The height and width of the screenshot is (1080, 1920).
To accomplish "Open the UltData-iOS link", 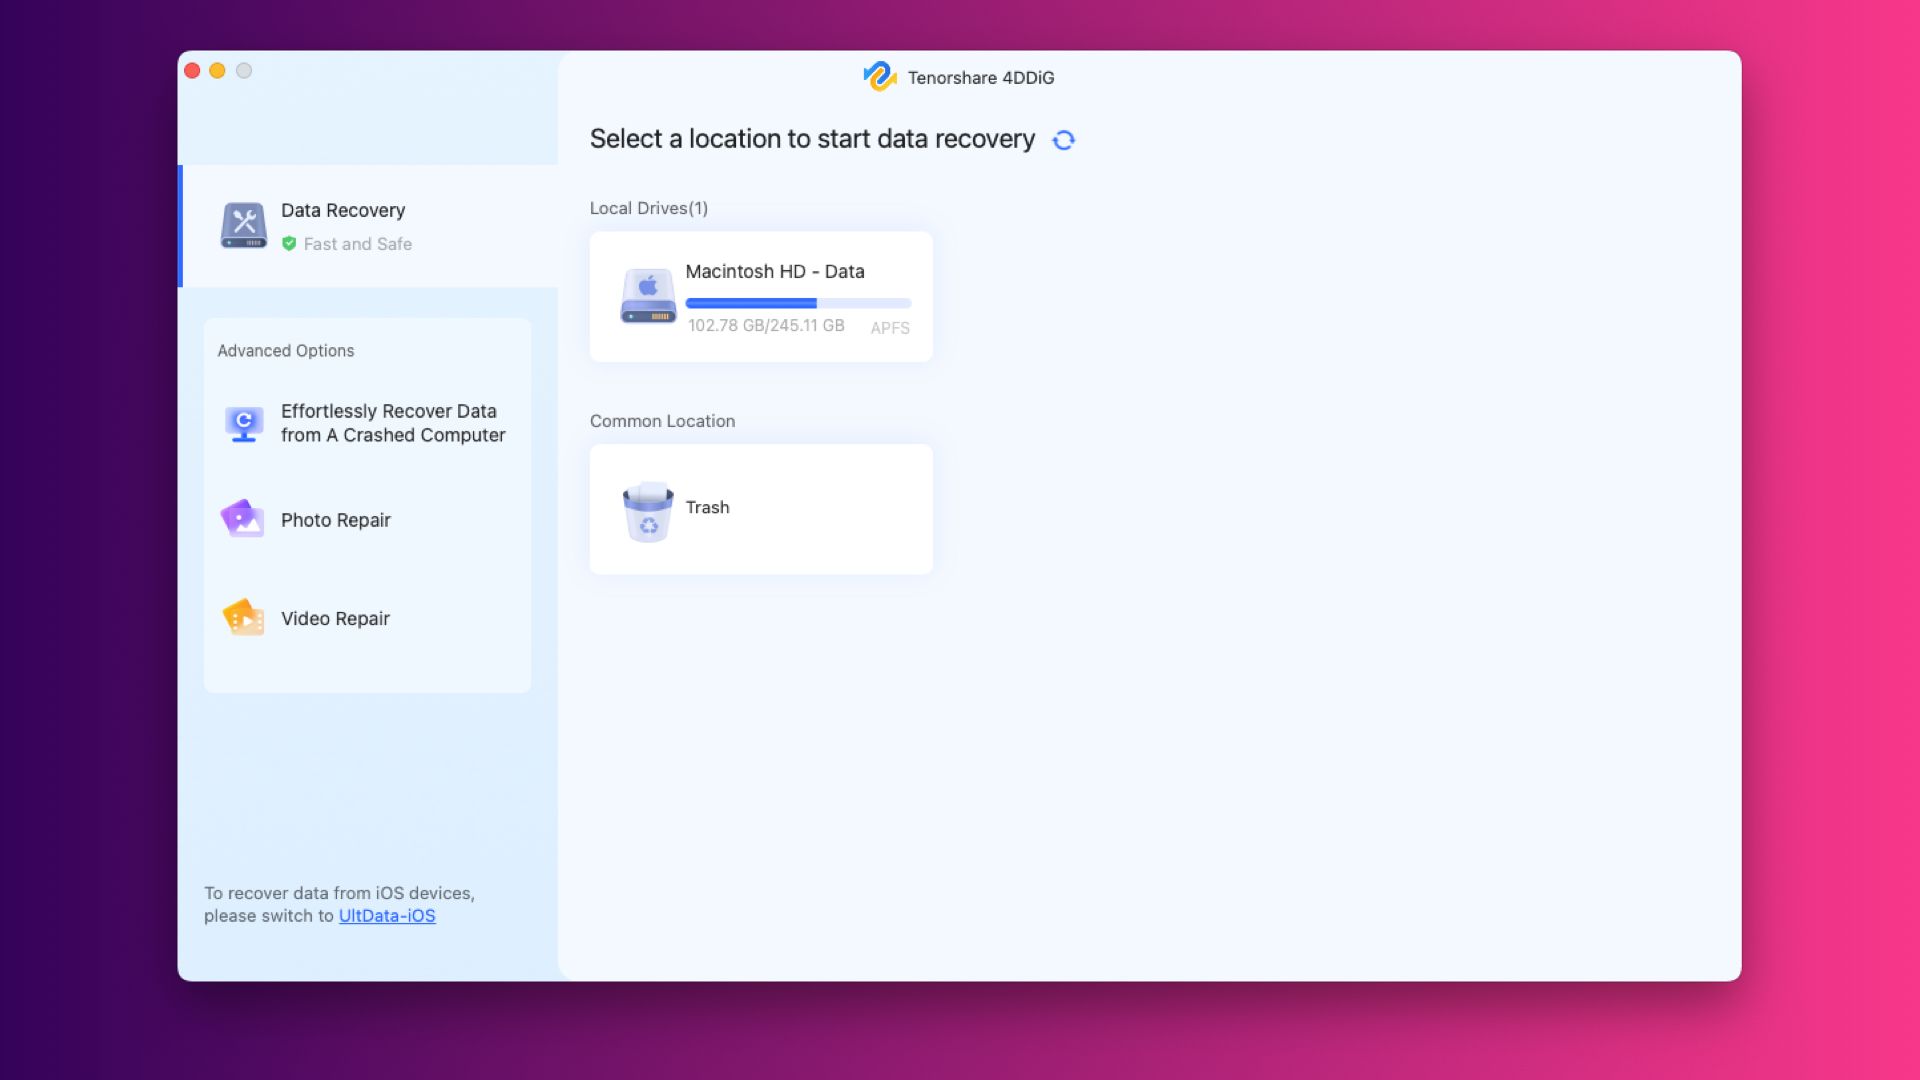I will pos(387,916).
